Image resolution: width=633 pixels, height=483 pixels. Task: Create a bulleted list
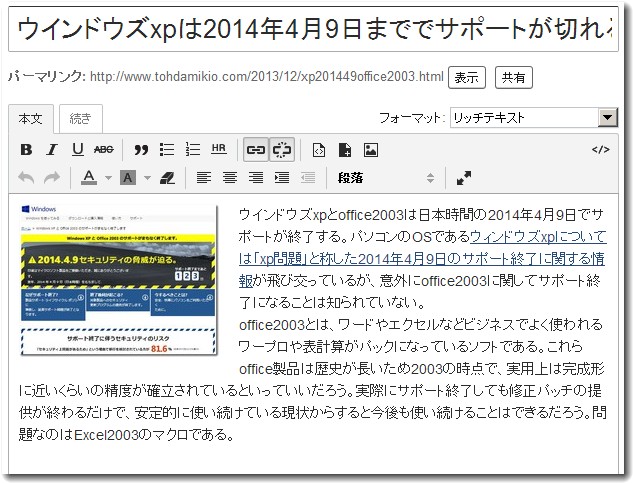pyautogui.click(x=167, y=150)
